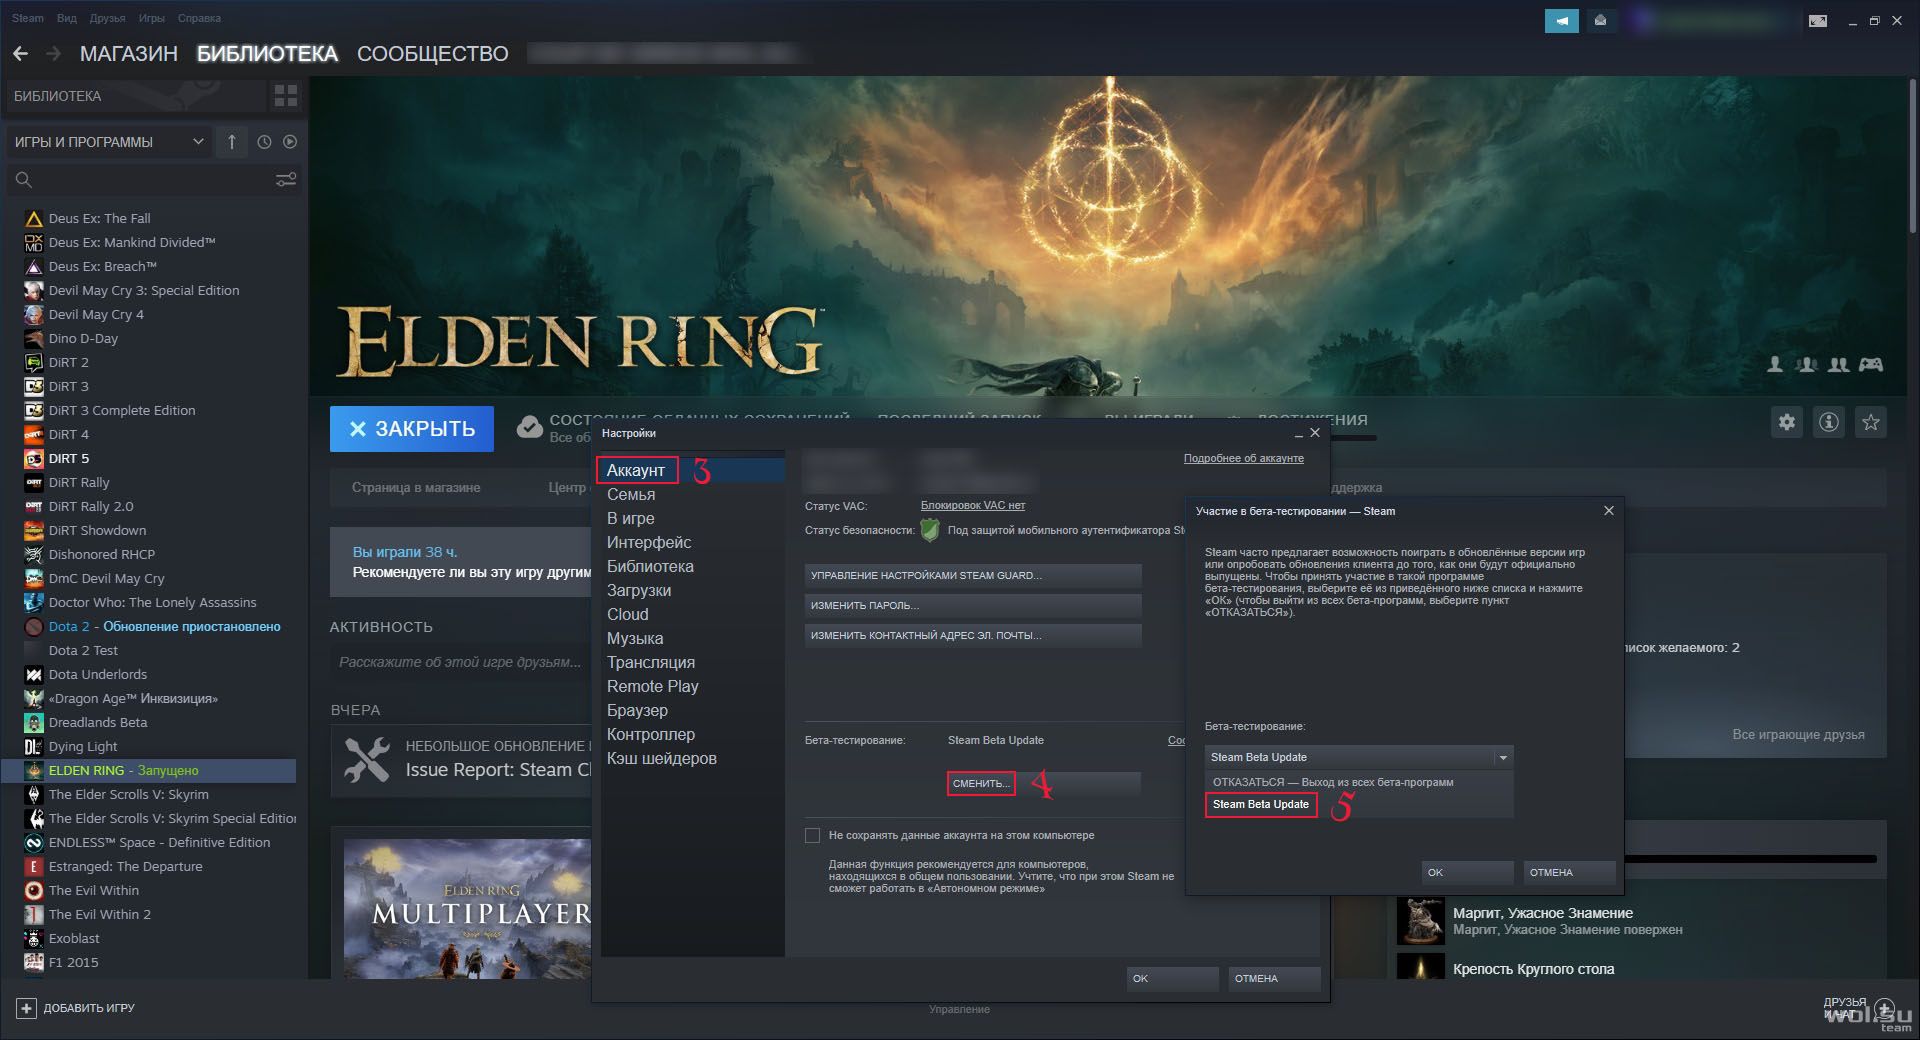1920x1040 pixels.
Task: Select 'Steam Beta Update' in dropdown list
Action: [1261, 804]
